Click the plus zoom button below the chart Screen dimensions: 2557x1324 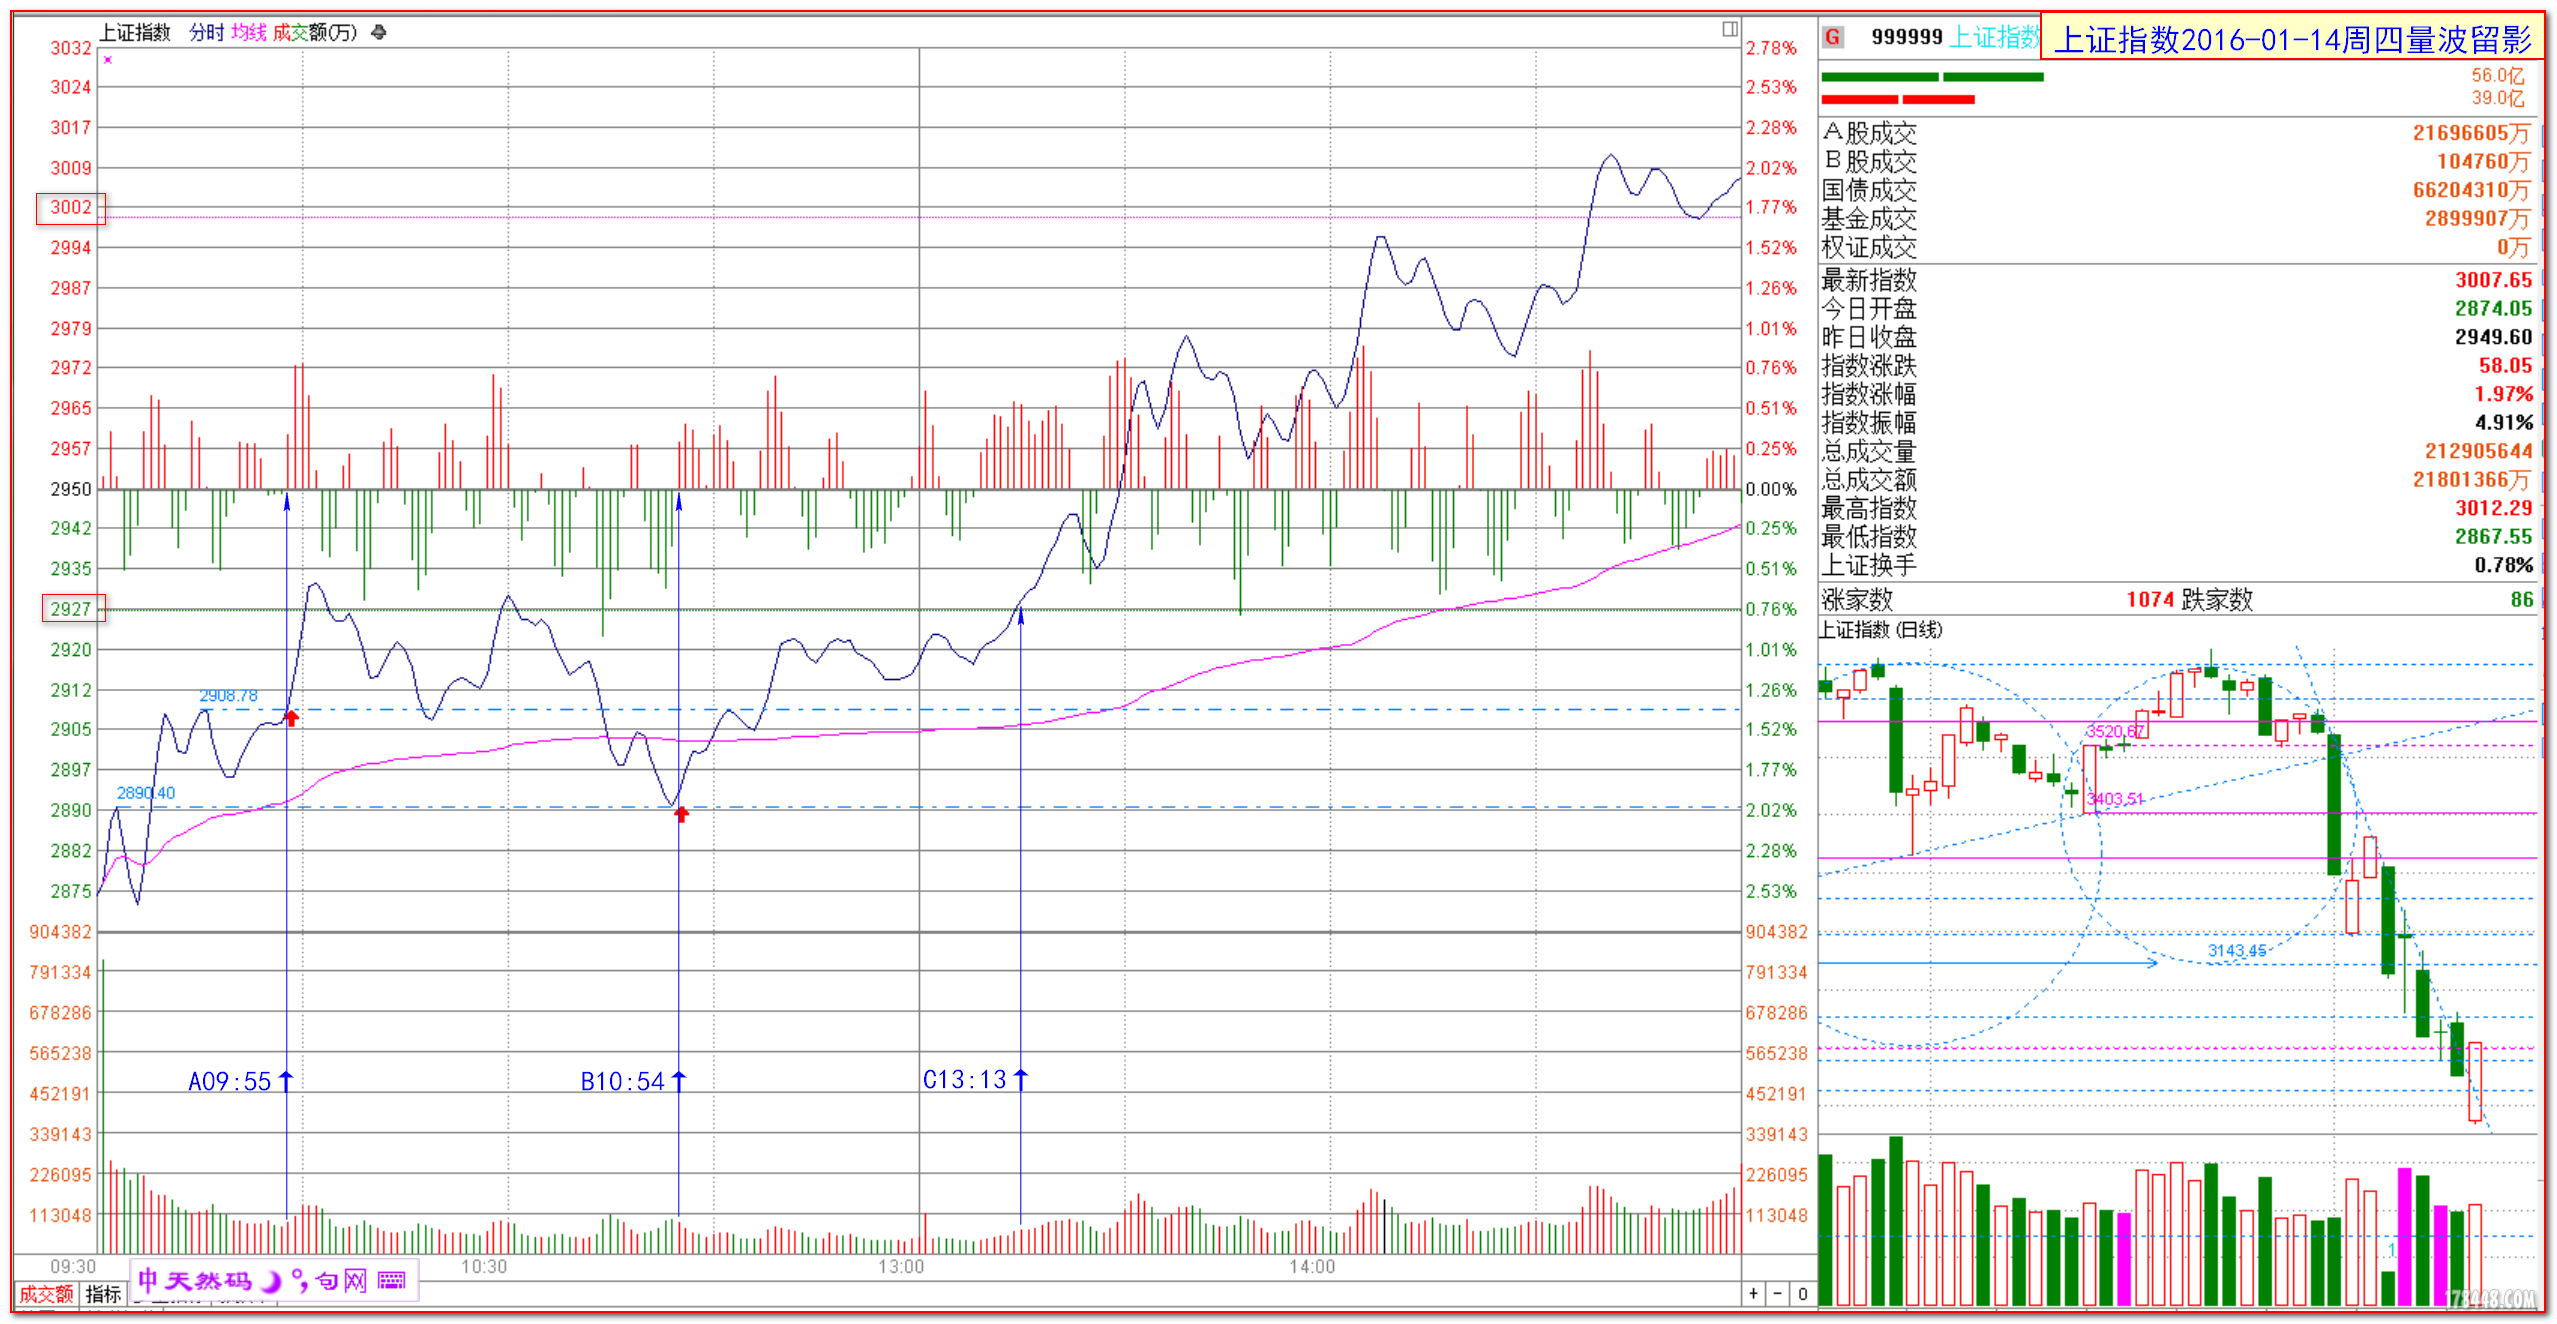point(1753,1294)
